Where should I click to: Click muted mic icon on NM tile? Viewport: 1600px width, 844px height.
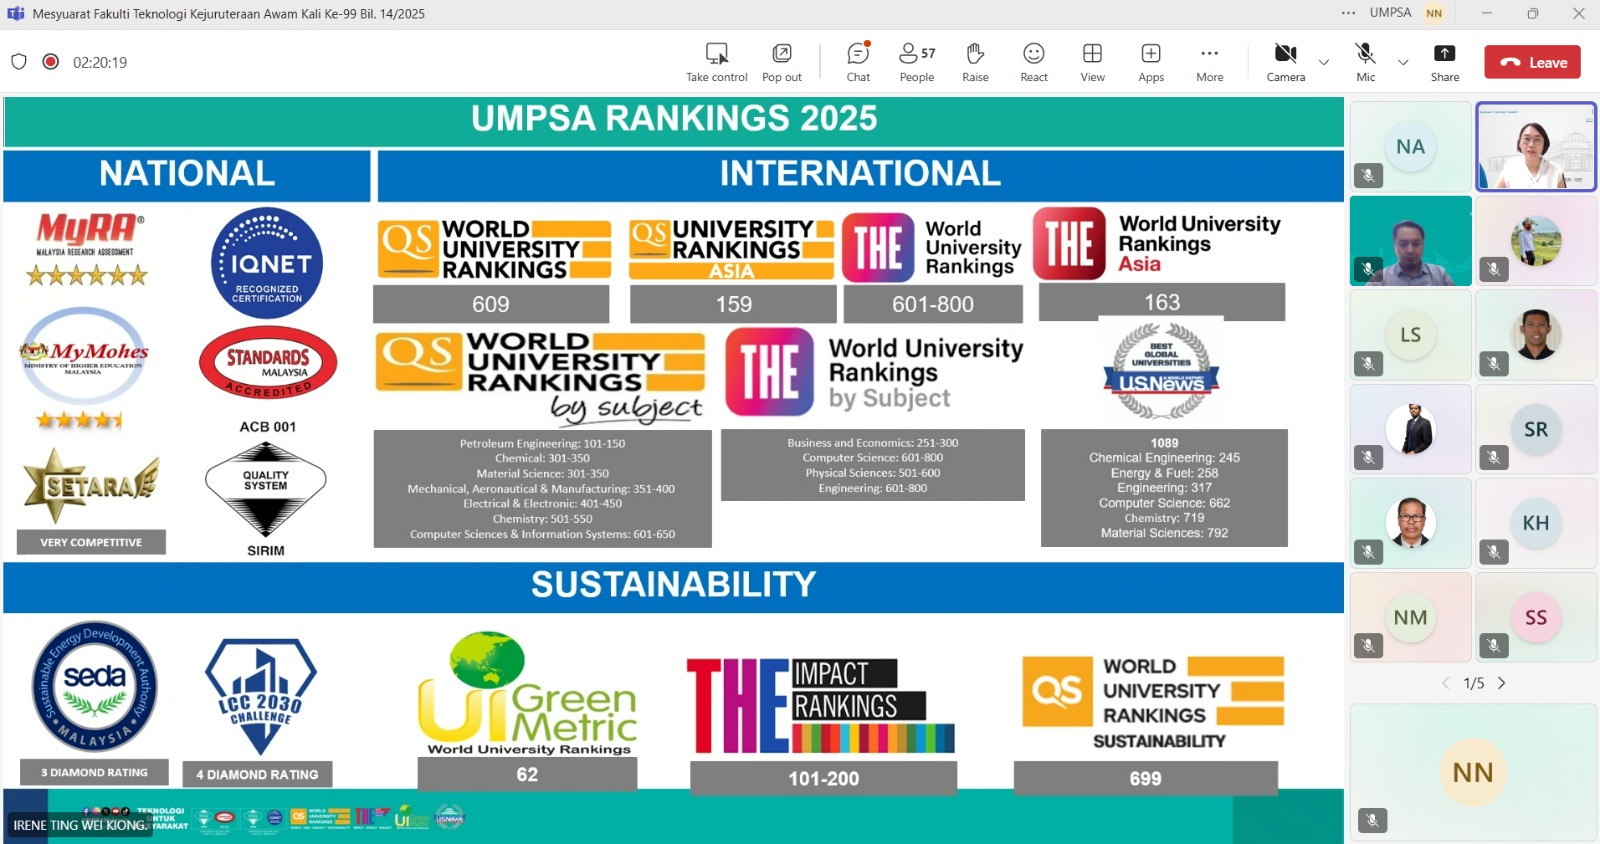click(1368, 646)
